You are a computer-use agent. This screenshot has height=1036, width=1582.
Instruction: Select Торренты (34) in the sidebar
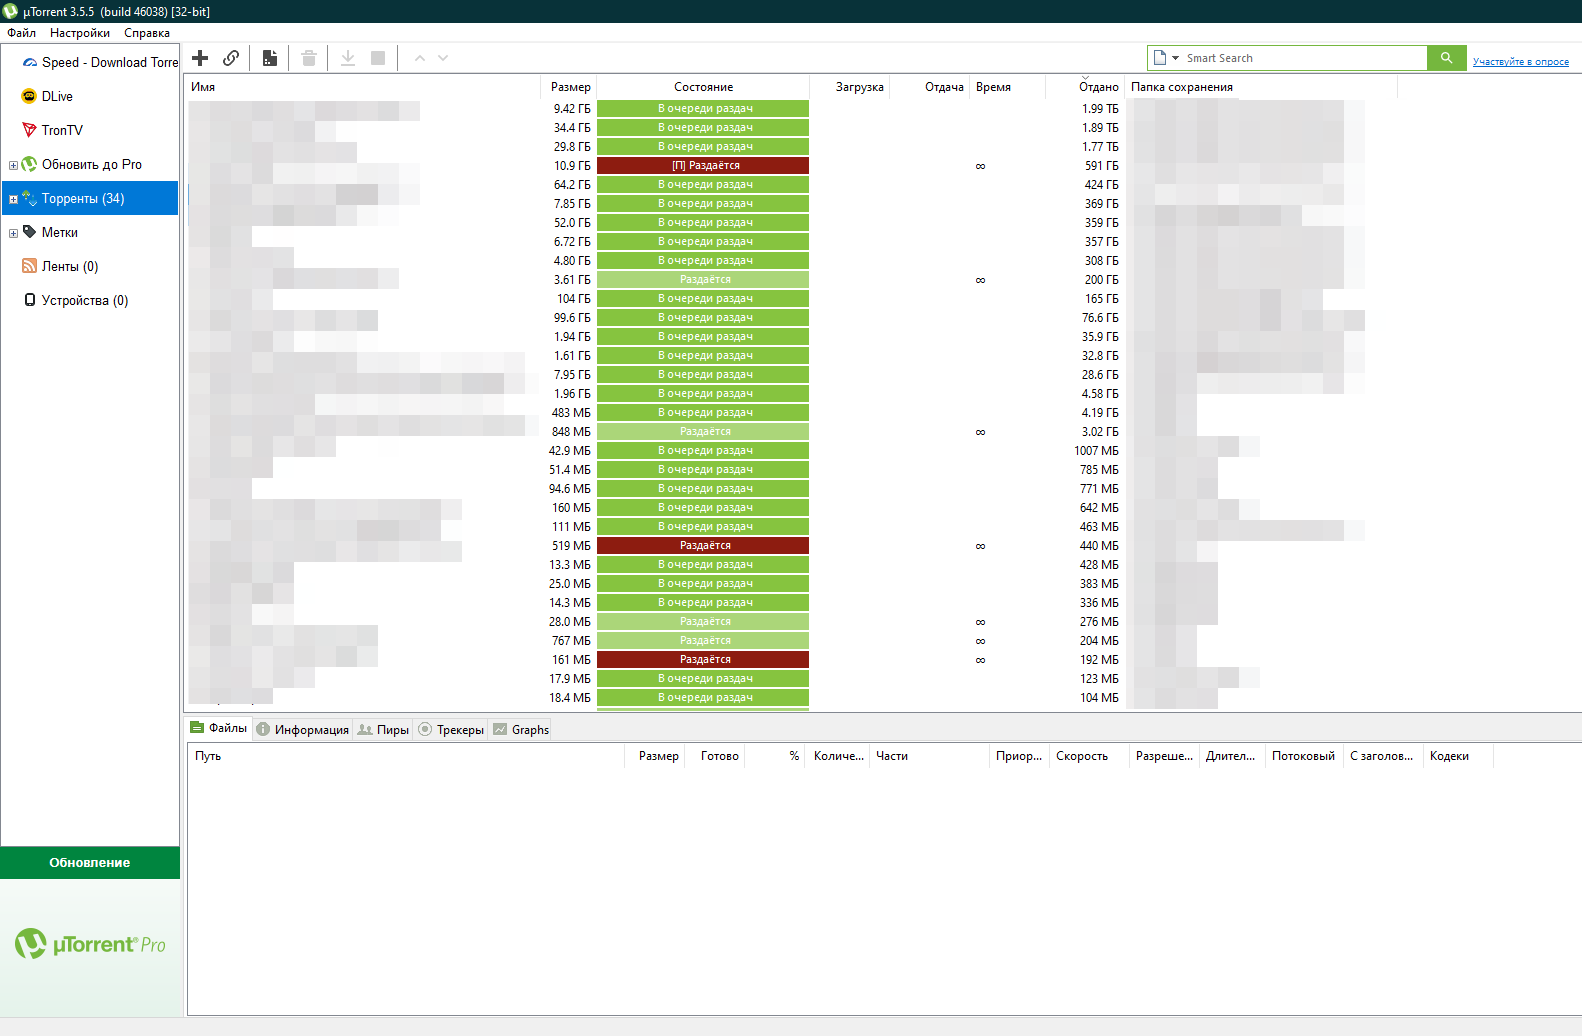(90, 198)
